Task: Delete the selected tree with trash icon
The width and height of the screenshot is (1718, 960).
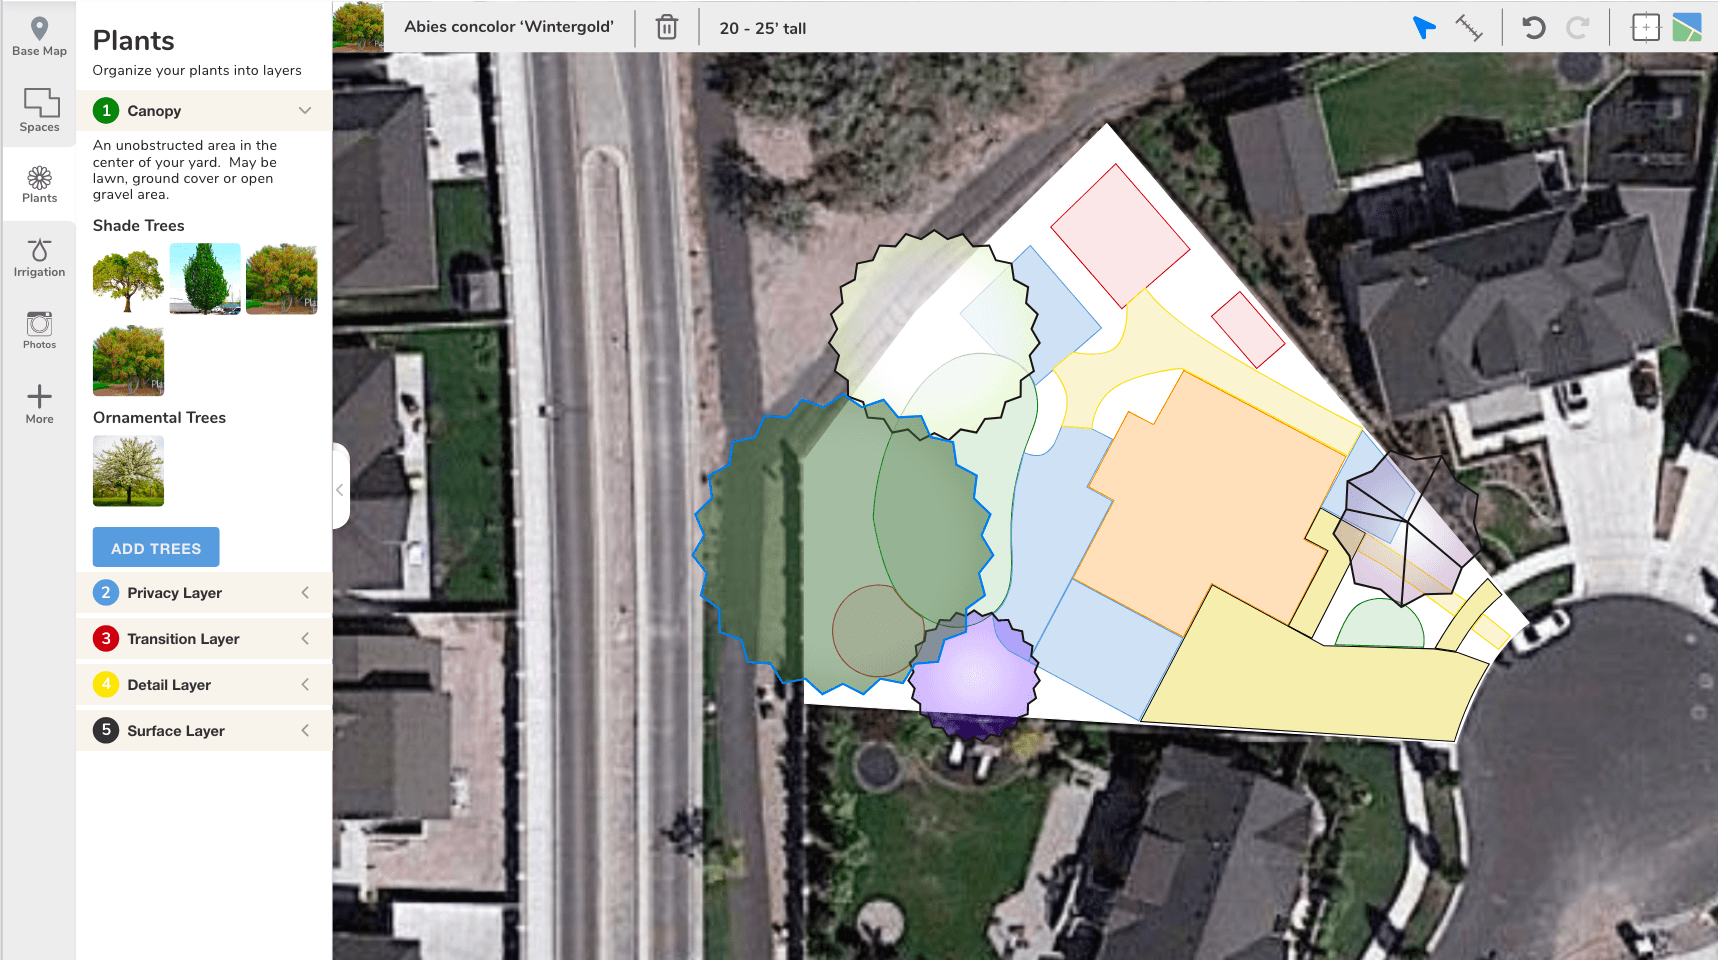Action: tap(667, 27)
